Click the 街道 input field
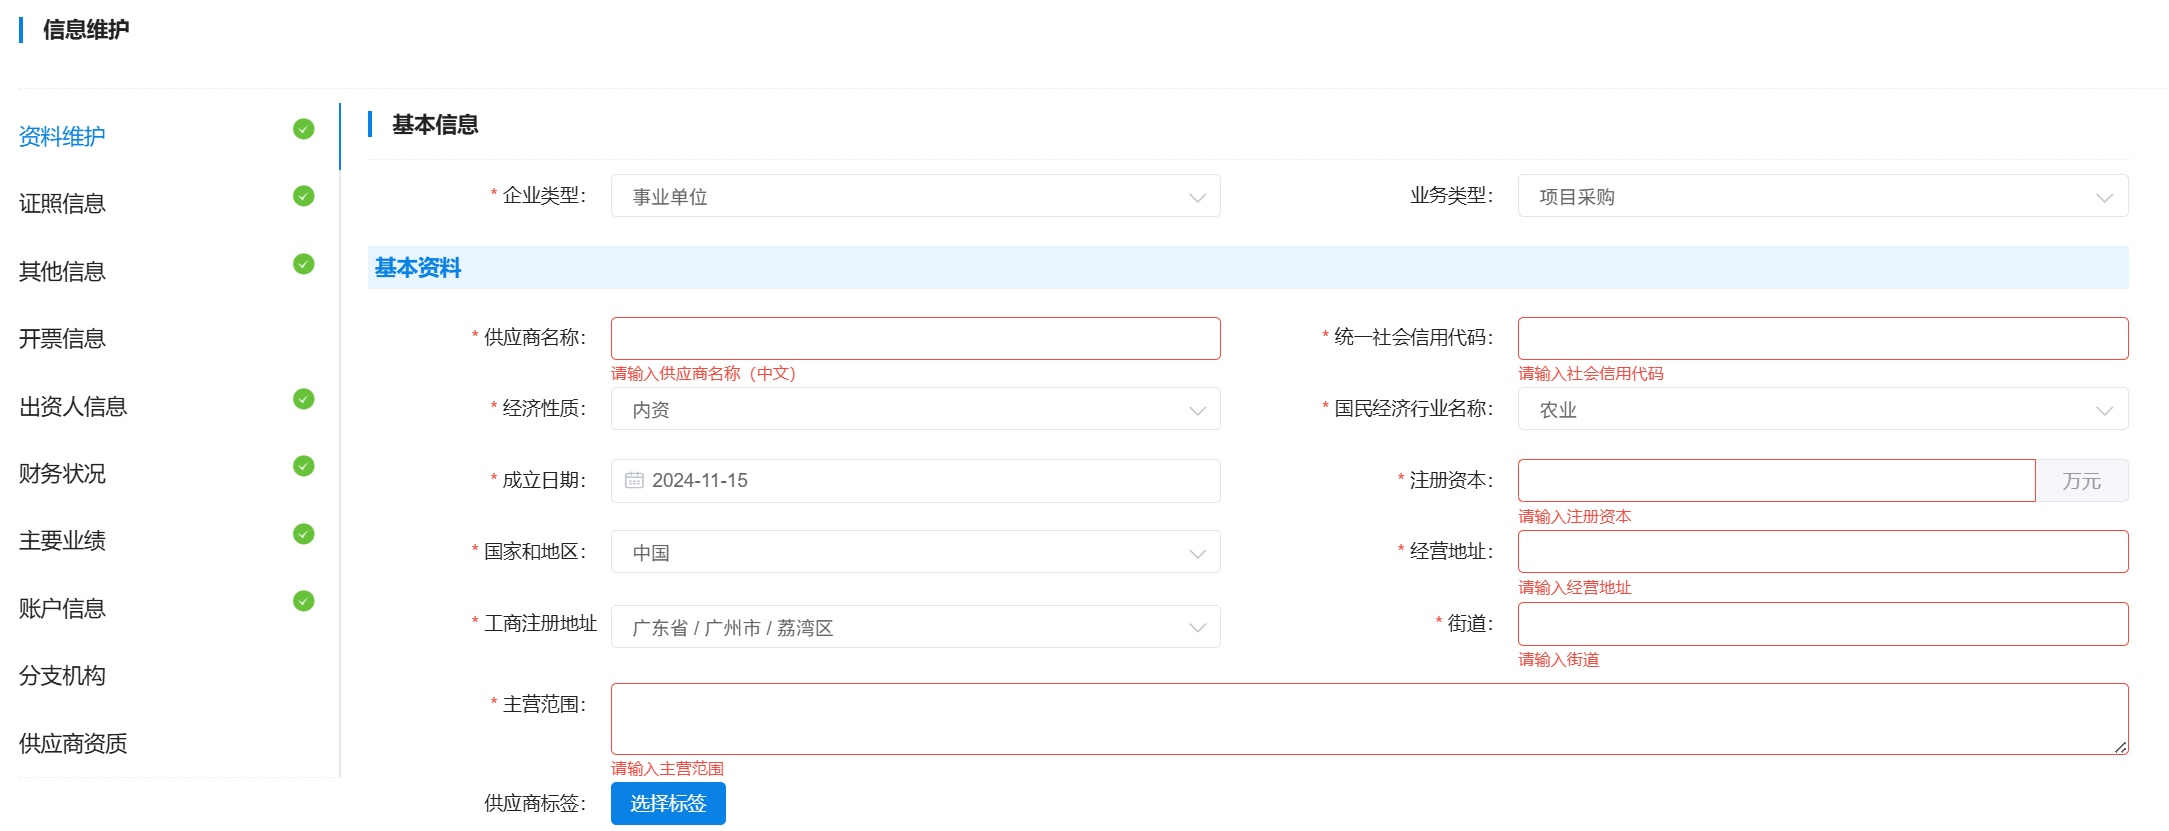The image size is (2169, 831). point(1823,624)
